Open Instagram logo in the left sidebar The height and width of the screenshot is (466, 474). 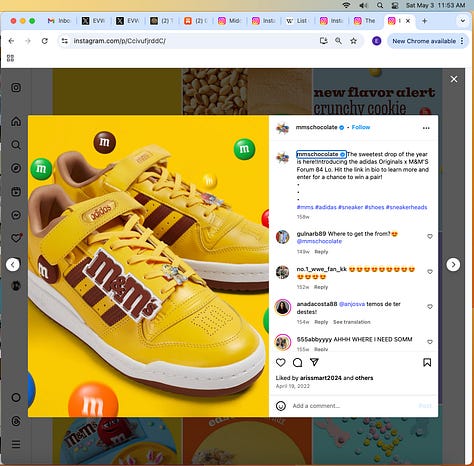pyautogui.click(x=16, y=88)
